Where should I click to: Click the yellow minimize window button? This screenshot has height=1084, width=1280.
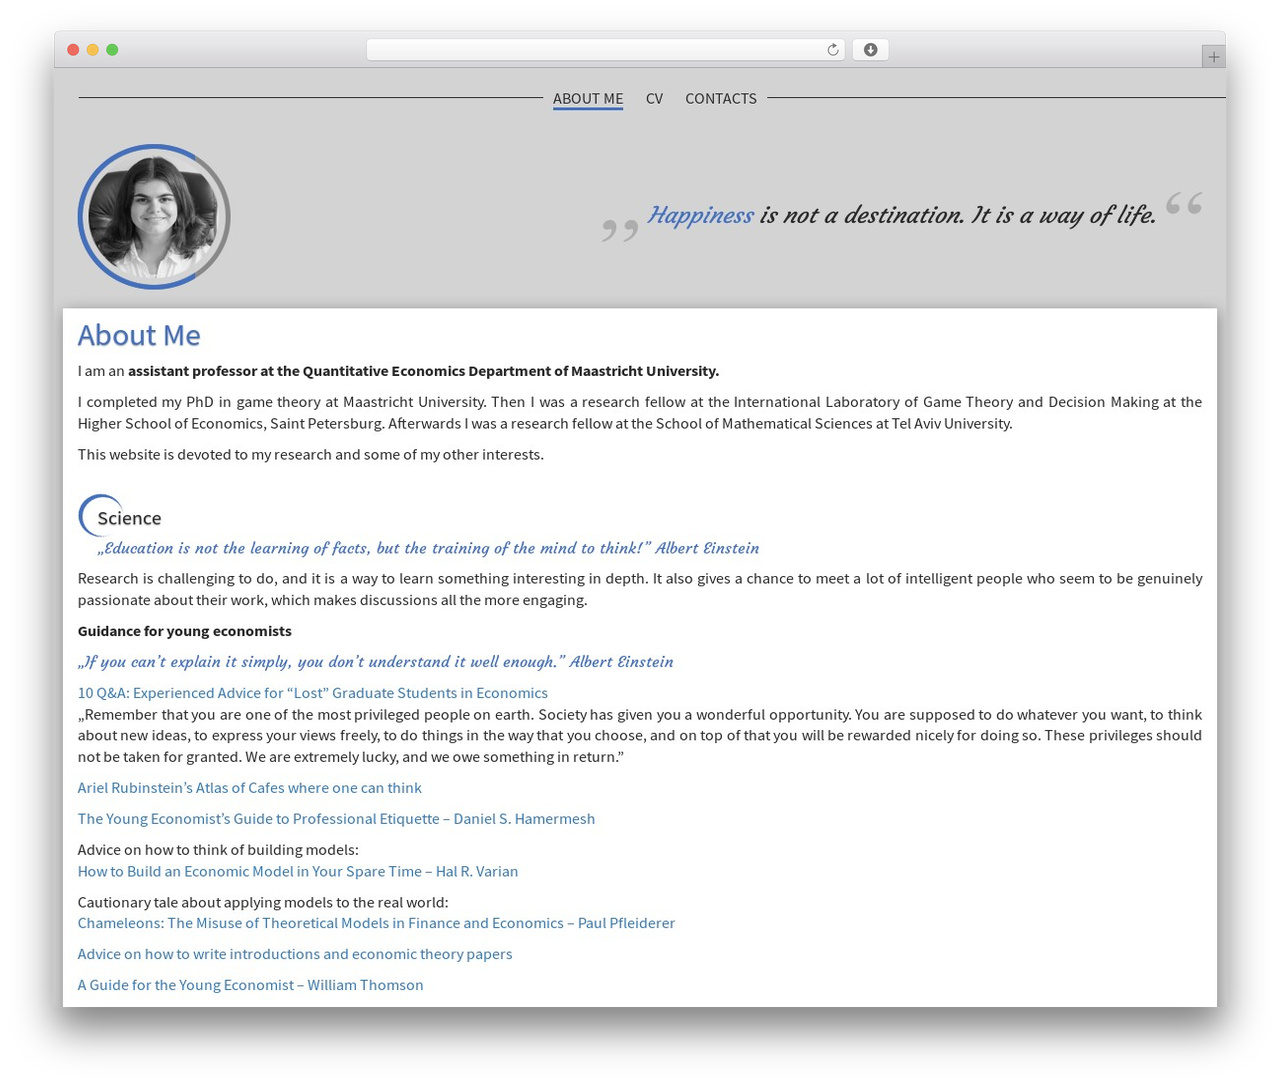[92, 50]
